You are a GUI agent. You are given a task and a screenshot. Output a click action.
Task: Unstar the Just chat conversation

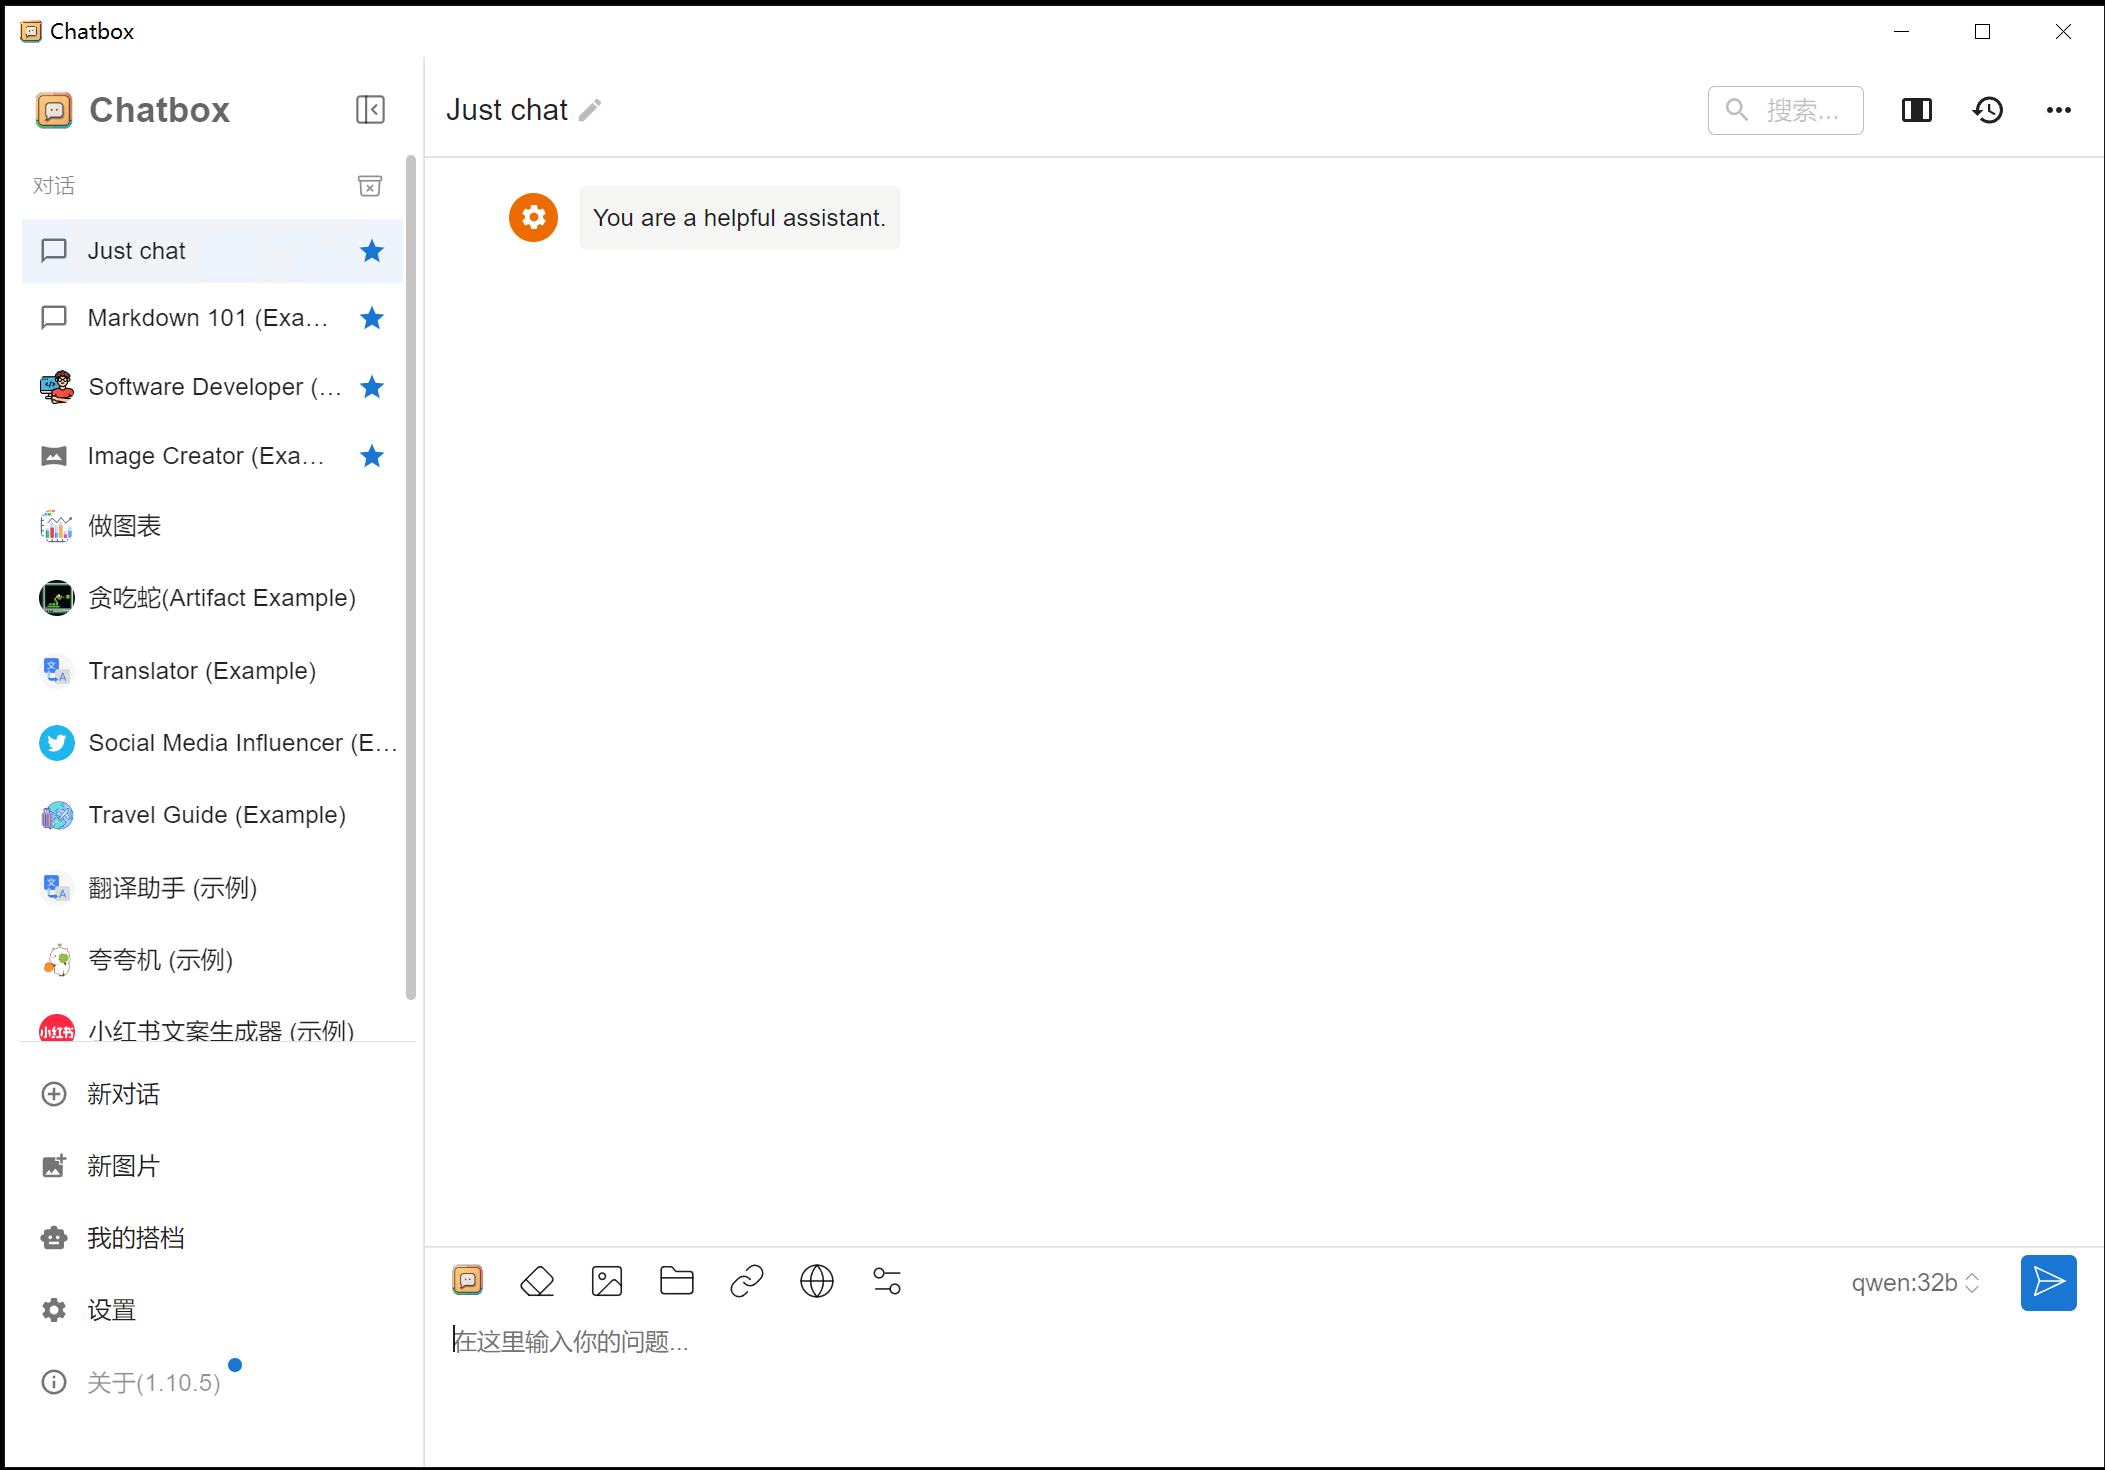click(371, 251)
